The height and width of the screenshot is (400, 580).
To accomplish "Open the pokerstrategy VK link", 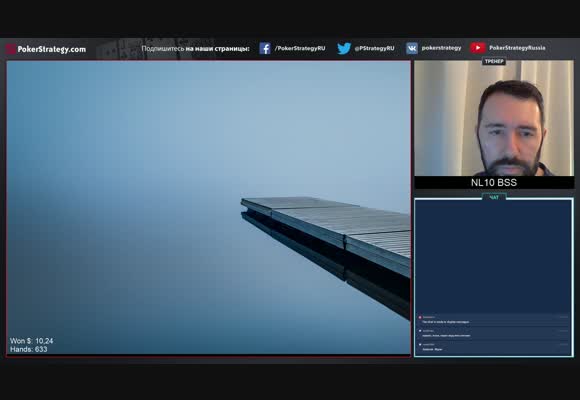I will click(x=441, y=48).
